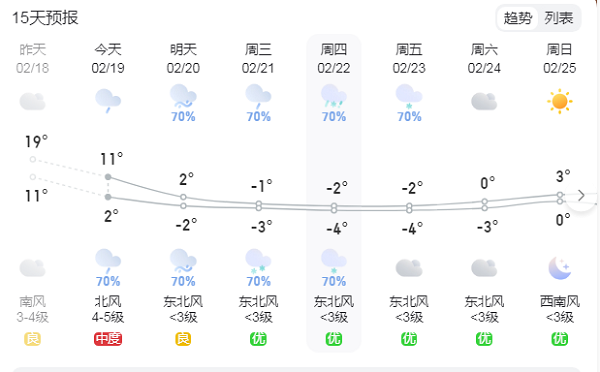Click the daytime rain icon for 今天 02/19
The image size is (600, 372).
click(108, 101)
